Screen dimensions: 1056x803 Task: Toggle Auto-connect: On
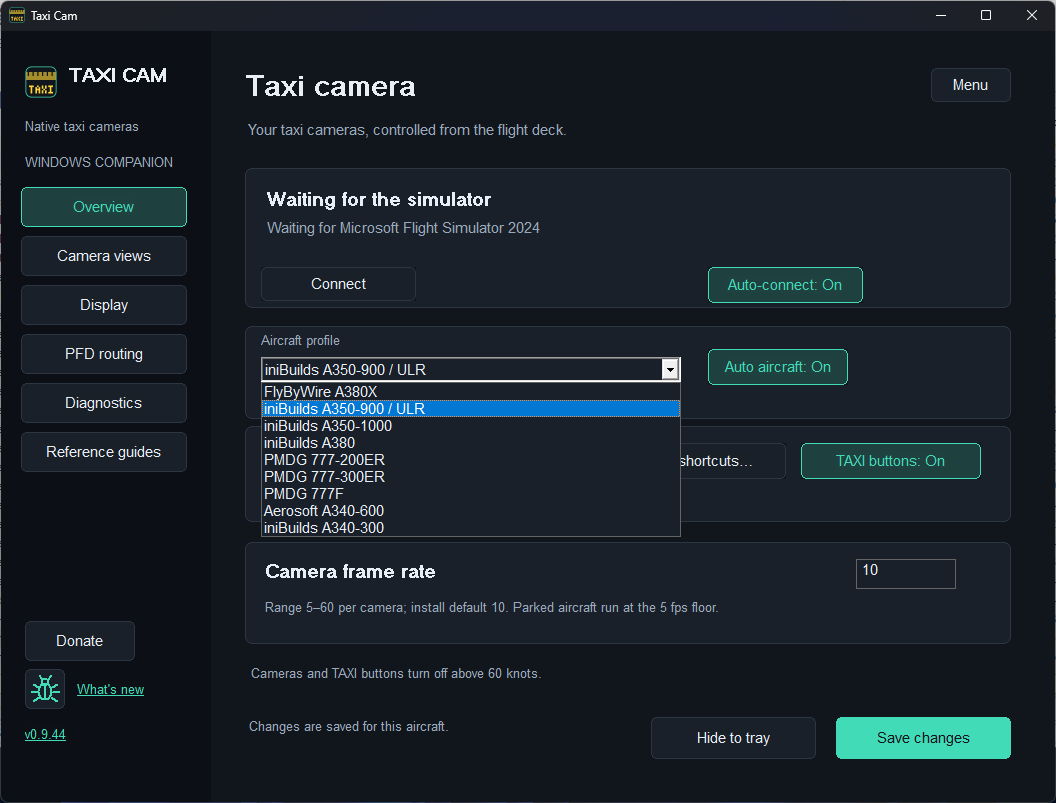(x=785, y=285)
